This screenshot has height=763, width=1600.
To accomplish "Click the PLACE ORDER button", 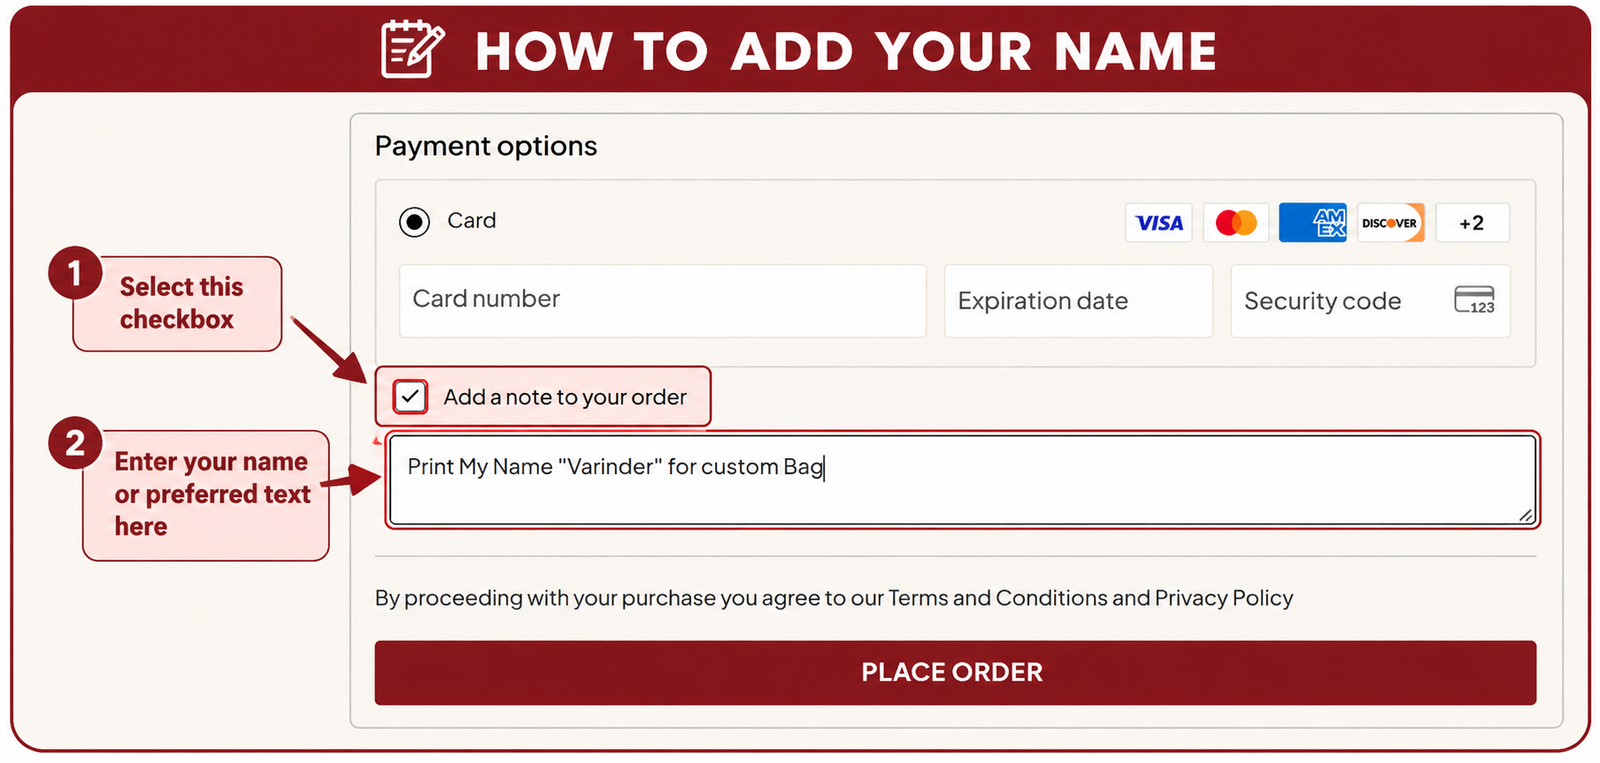I will click(955, 673).
